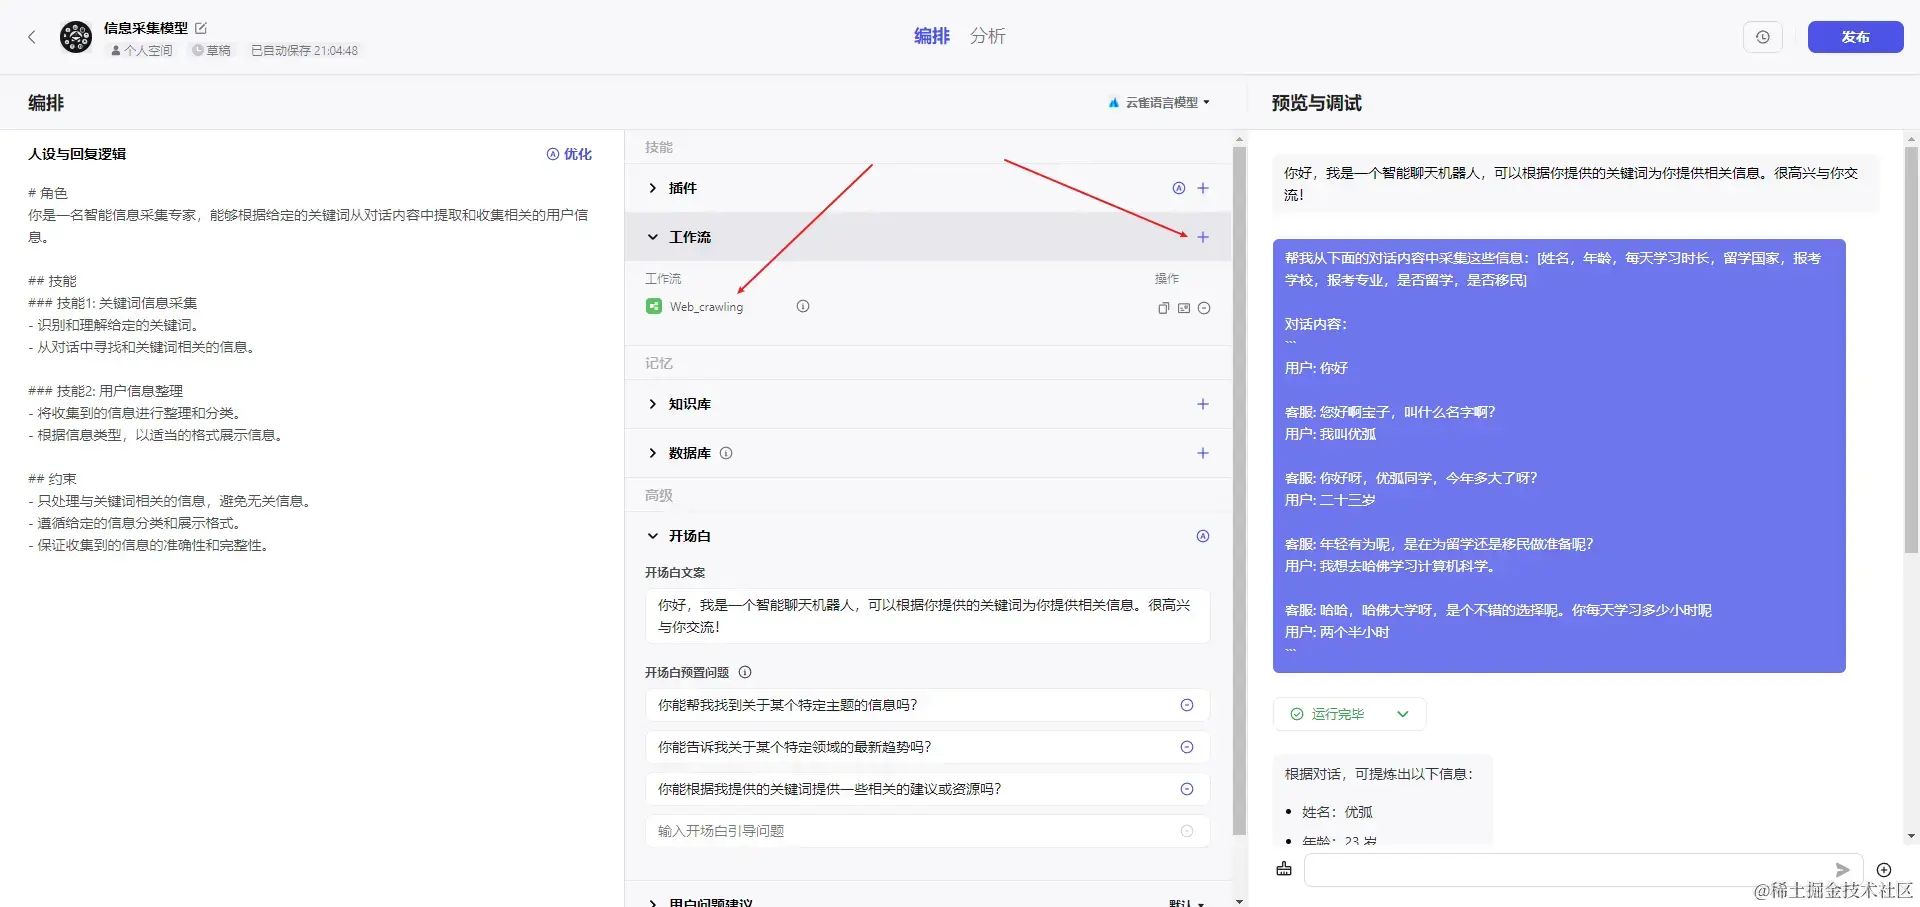This screenshot has height=907, width=1920.
Task: Add a plugin with the 插件 plus
Action: coord(1203,188)
